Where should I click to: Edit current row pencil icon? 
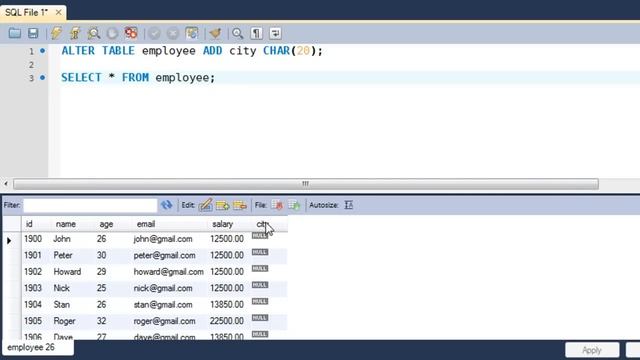pos(206,205)
